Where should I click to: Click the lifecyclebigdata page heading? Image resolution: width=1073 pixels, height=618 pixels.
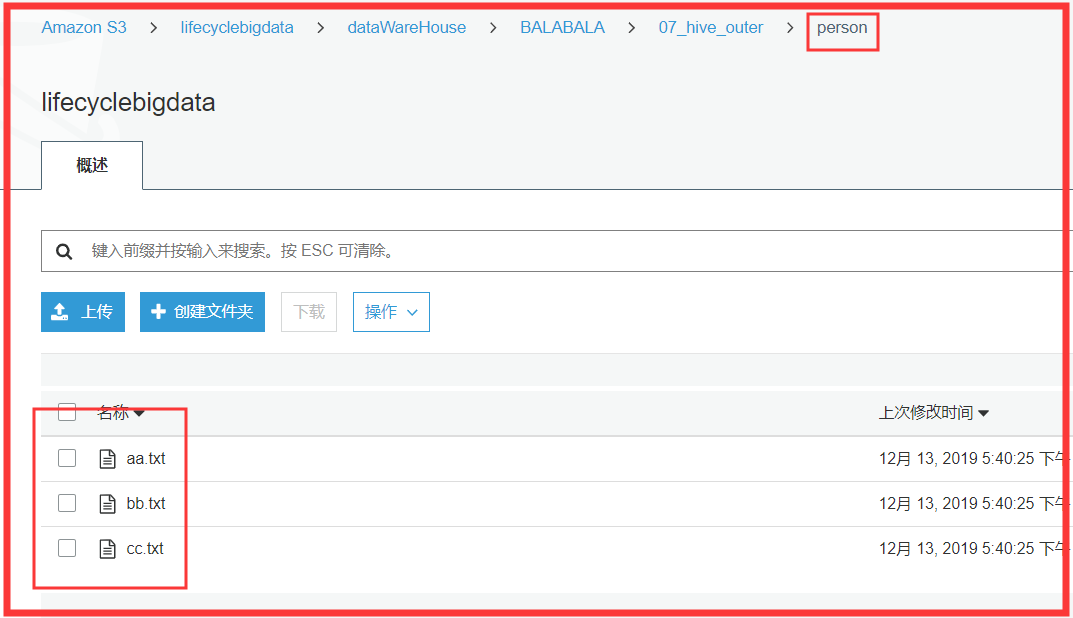pyautogui.click(x=129, y=103)
